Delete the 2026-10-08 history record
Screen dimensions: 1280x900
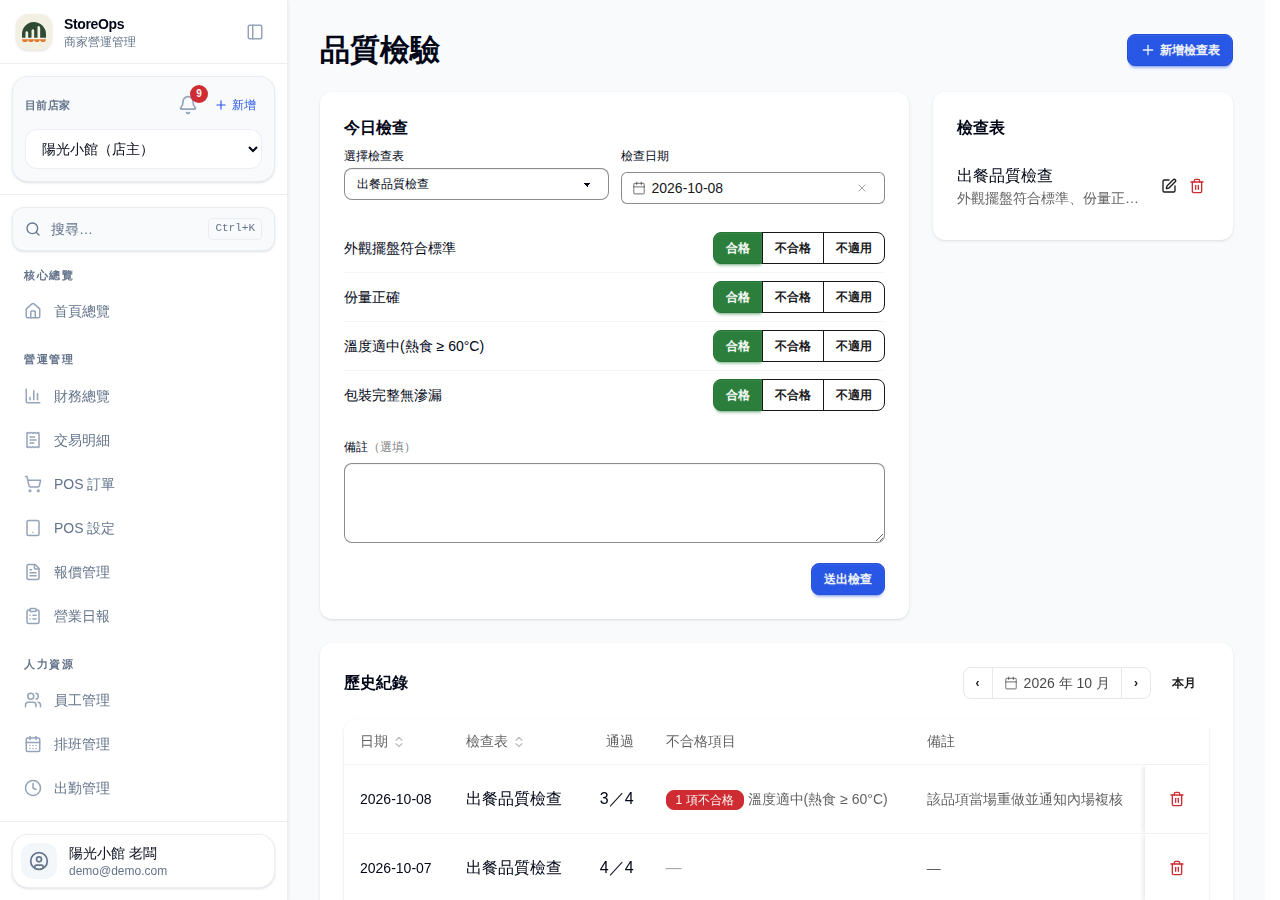click(x=1177, y=799)
